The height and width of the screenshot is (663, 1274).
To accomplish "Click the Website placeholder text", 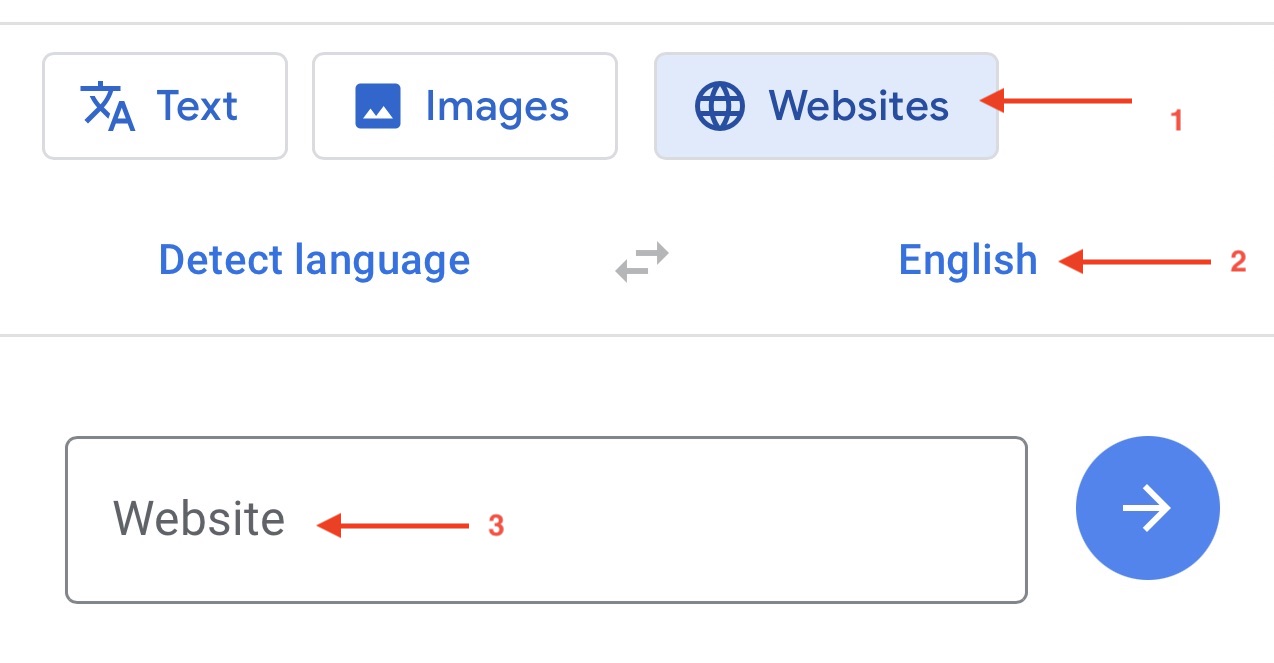I will click(199, 520).
